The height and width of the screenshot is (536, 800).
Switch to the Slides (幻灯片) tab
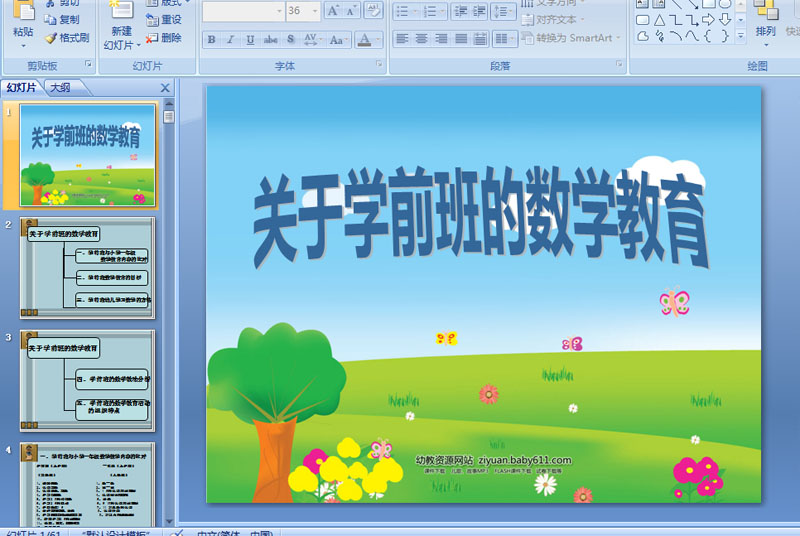coord(21,88)
